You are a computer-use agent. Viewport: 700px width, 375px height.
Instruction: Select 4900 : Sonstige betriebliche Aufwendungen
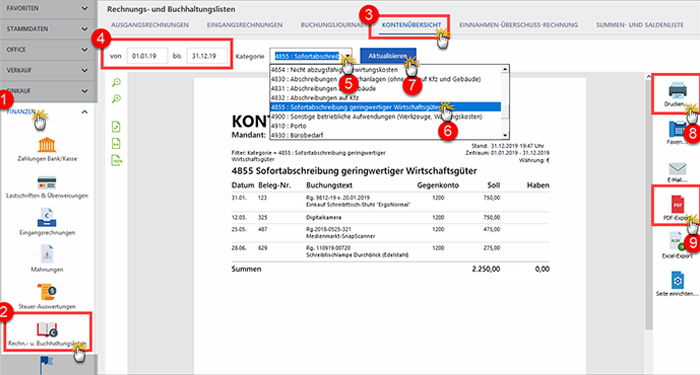tap(385, 117)
